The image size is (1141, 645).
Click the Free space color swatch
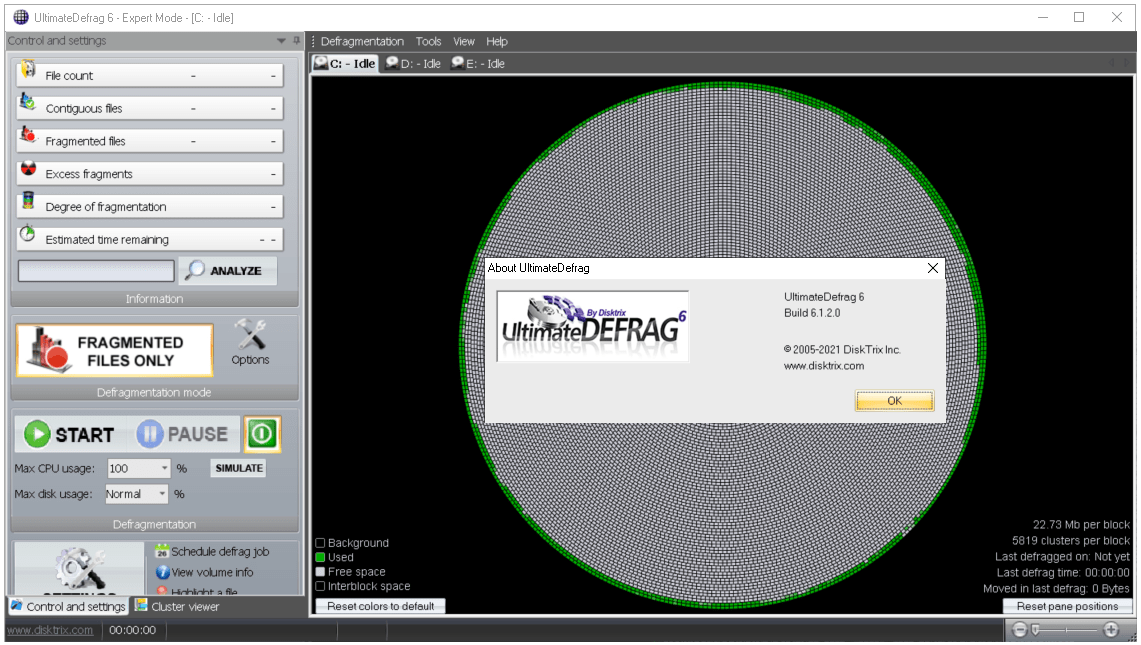(320, 572)
